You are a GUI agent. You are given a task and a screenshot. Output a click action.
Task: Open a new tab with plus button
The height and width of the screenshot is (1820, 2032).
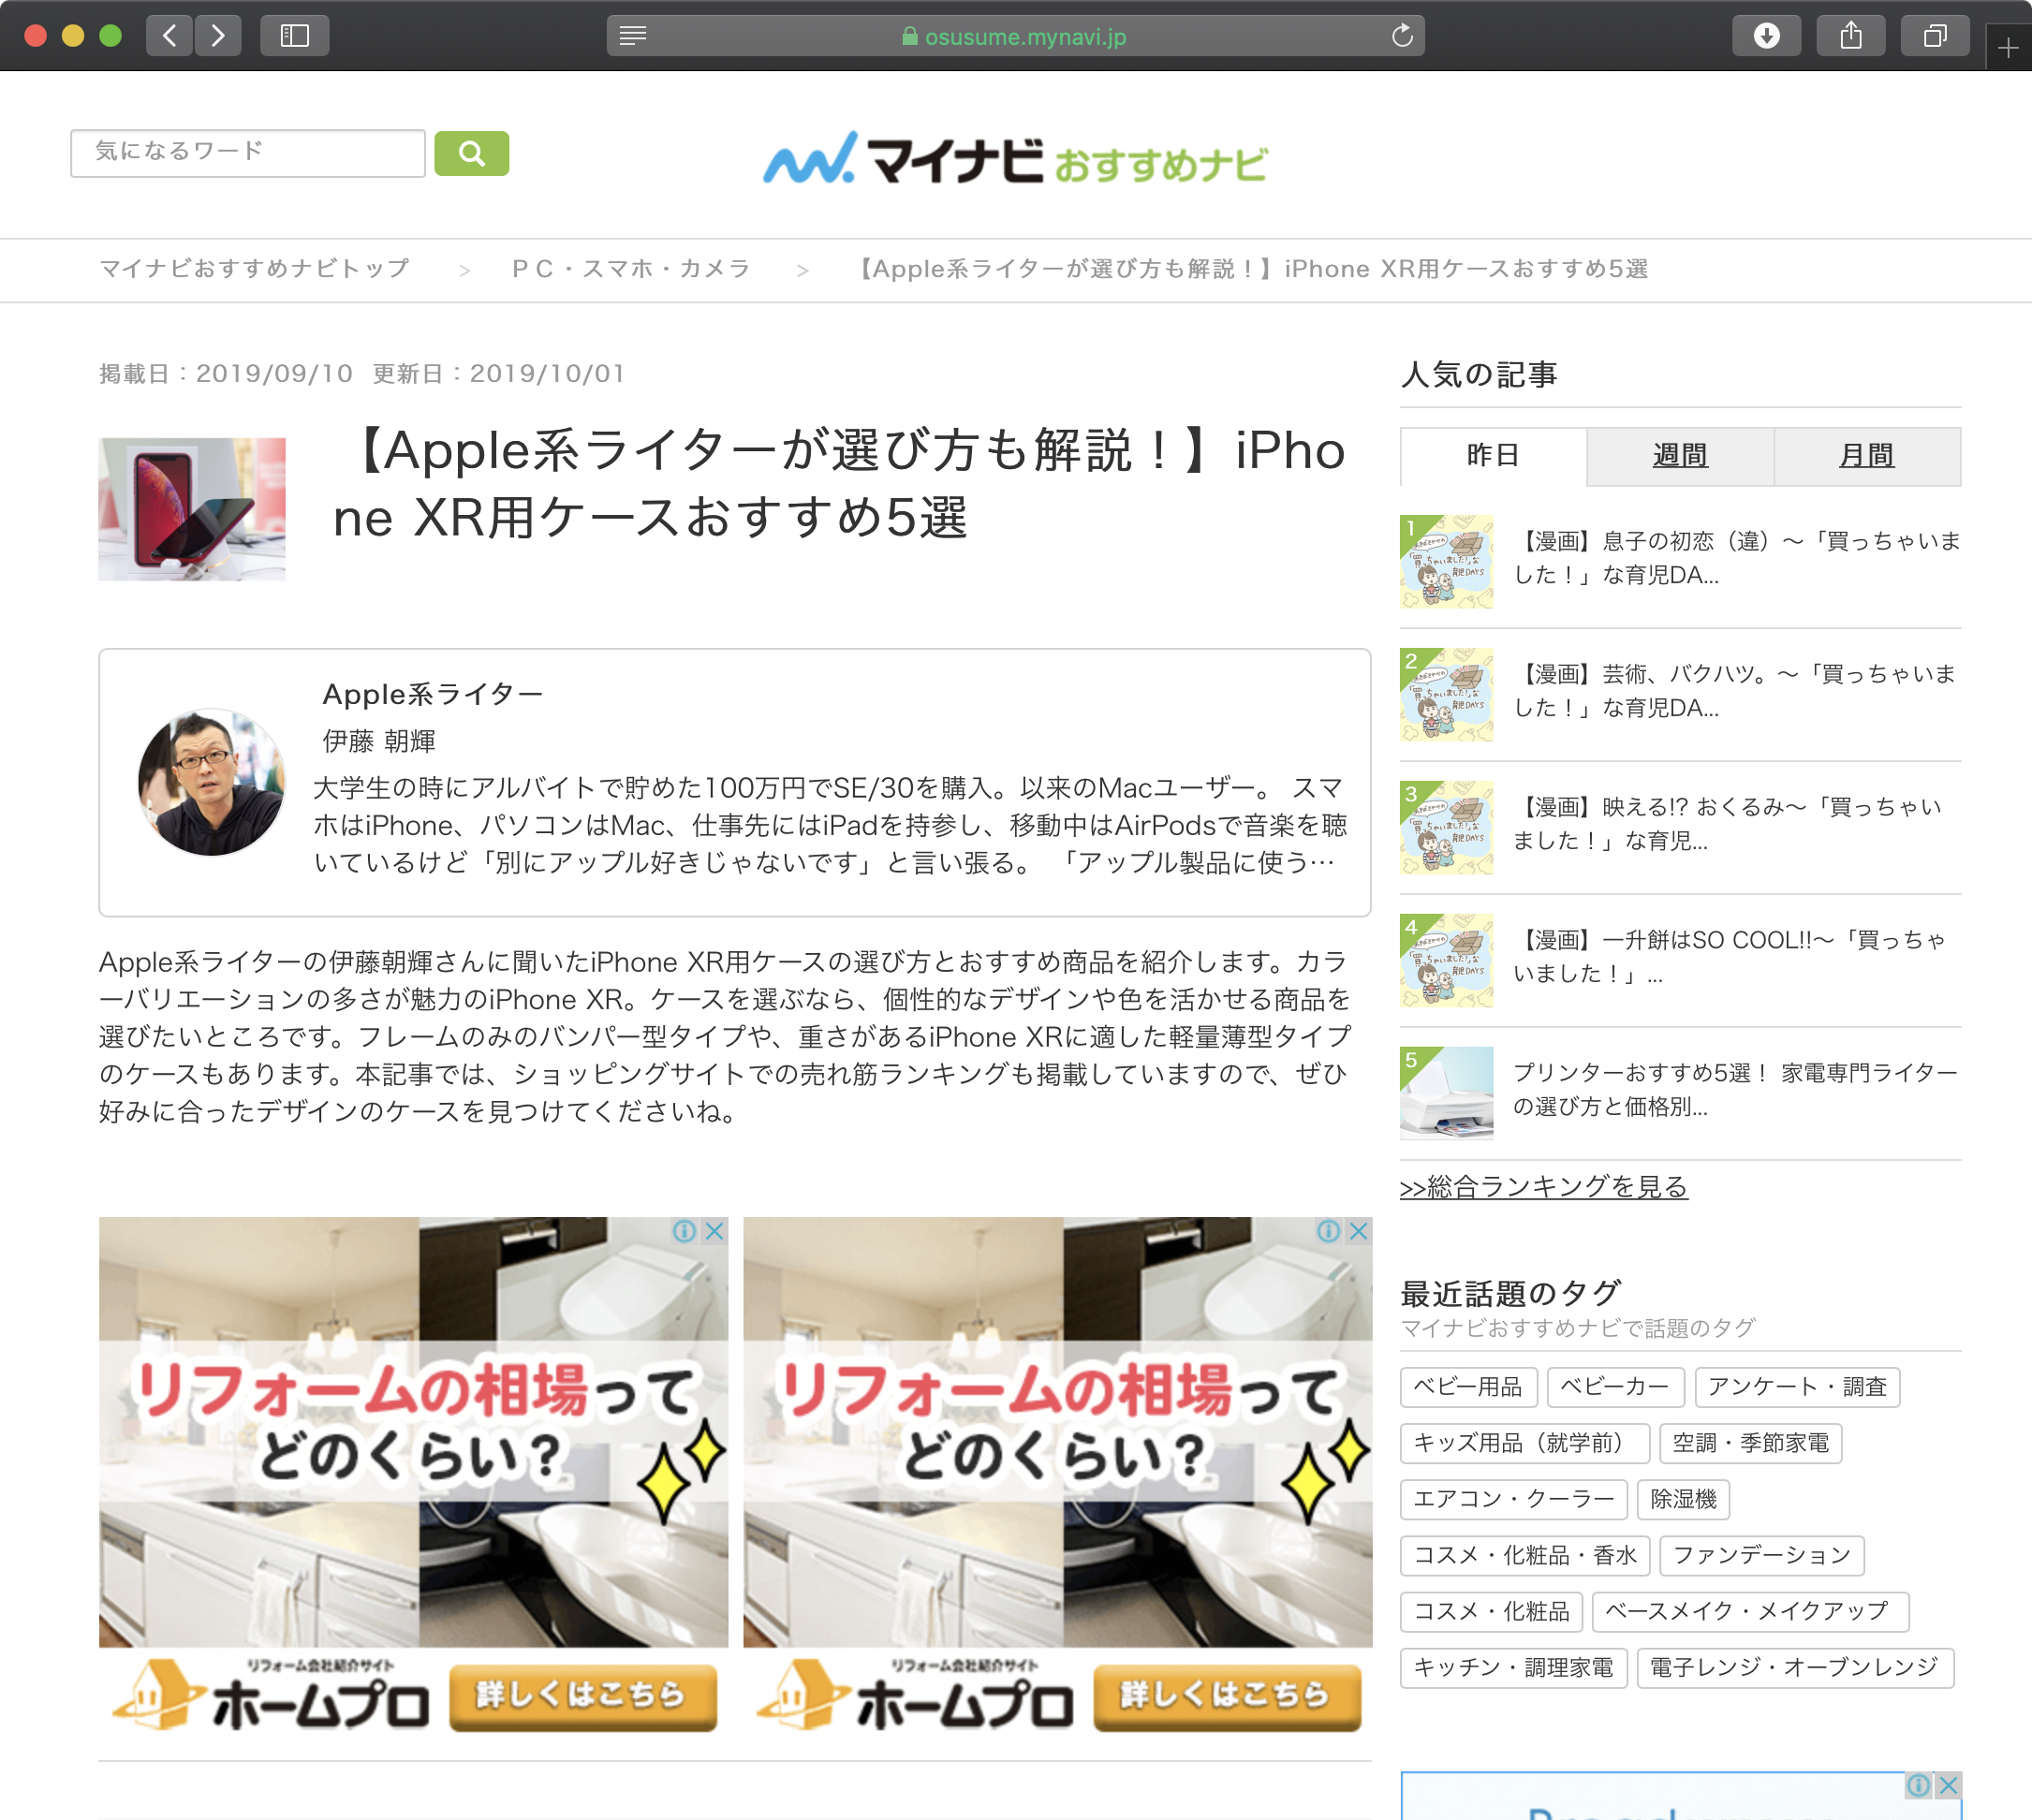click(2008, 47)
